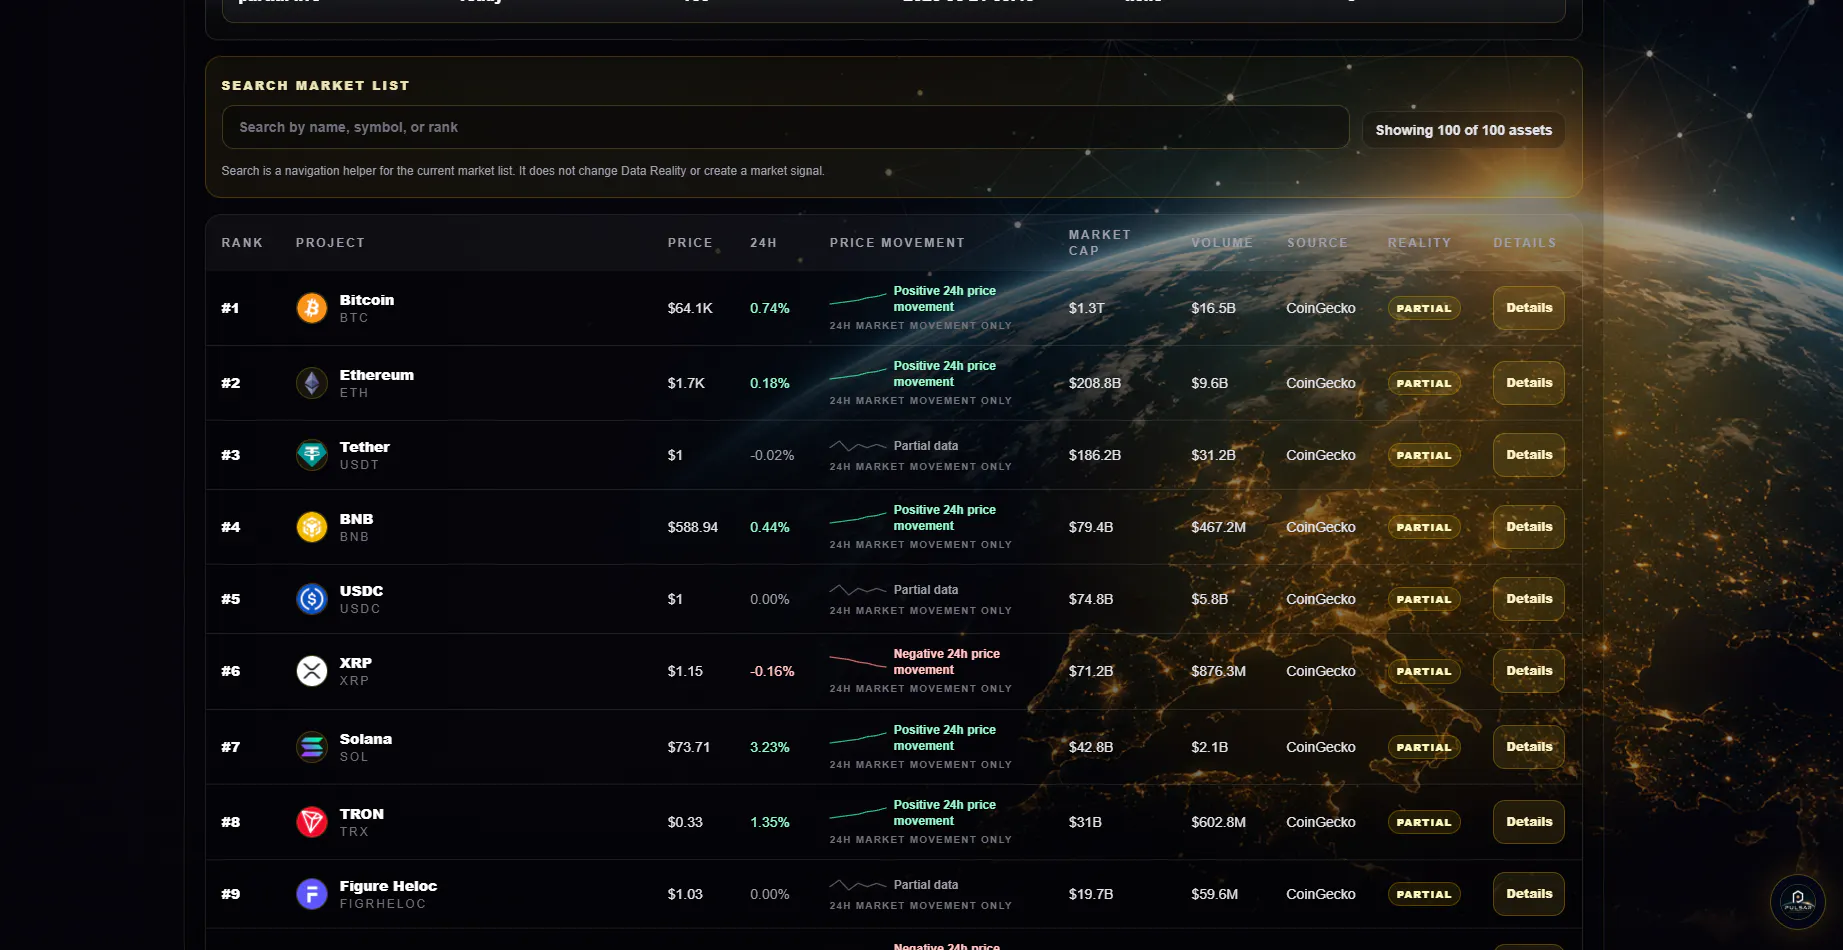Open the Pulsar floating widget icon

1797,902
